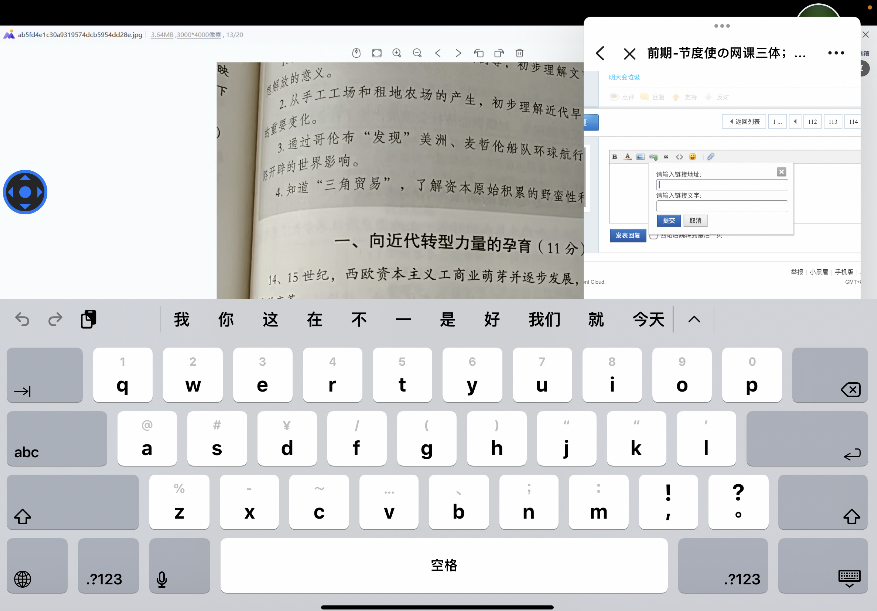This screenshot has width=877, height=611.
Task: Open font color picker in reply editor
Action: coord(628,157)
